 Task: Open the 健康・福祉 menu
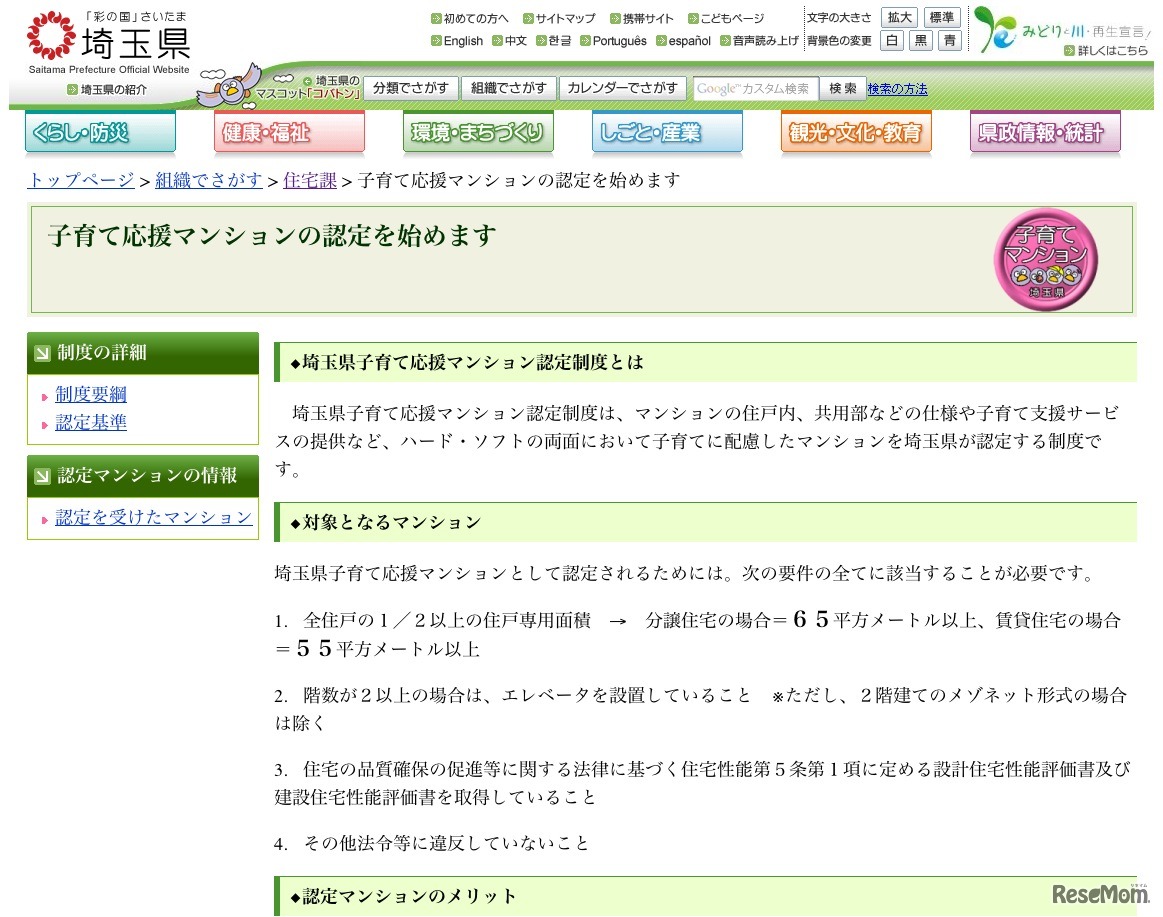coord(289,133)
